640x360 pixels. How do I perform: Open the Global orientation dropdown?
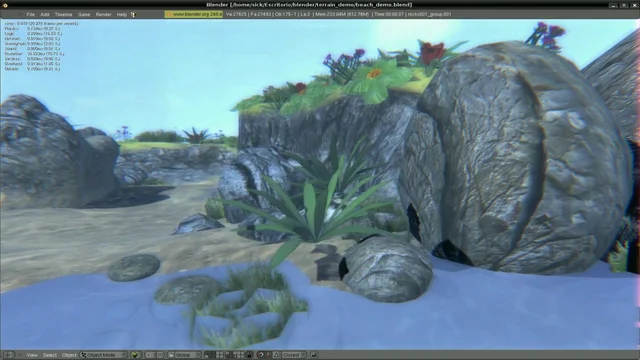click(184, 355)
